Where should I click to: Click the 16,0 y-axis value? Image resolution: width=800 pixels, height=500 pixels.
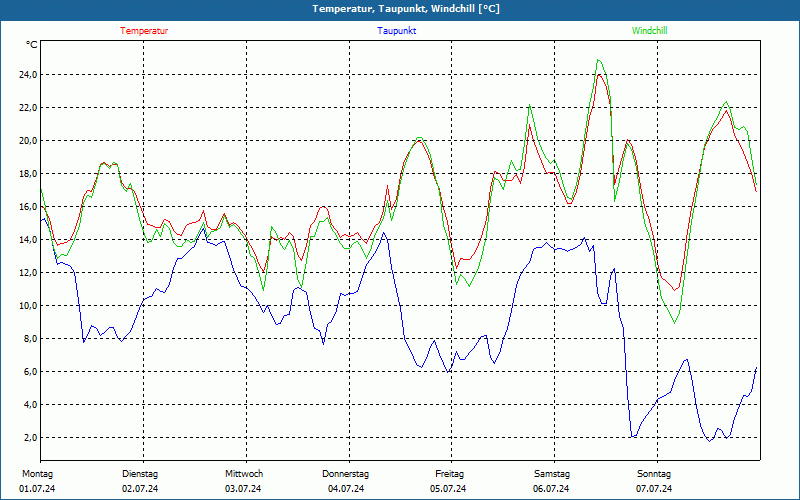28,207
